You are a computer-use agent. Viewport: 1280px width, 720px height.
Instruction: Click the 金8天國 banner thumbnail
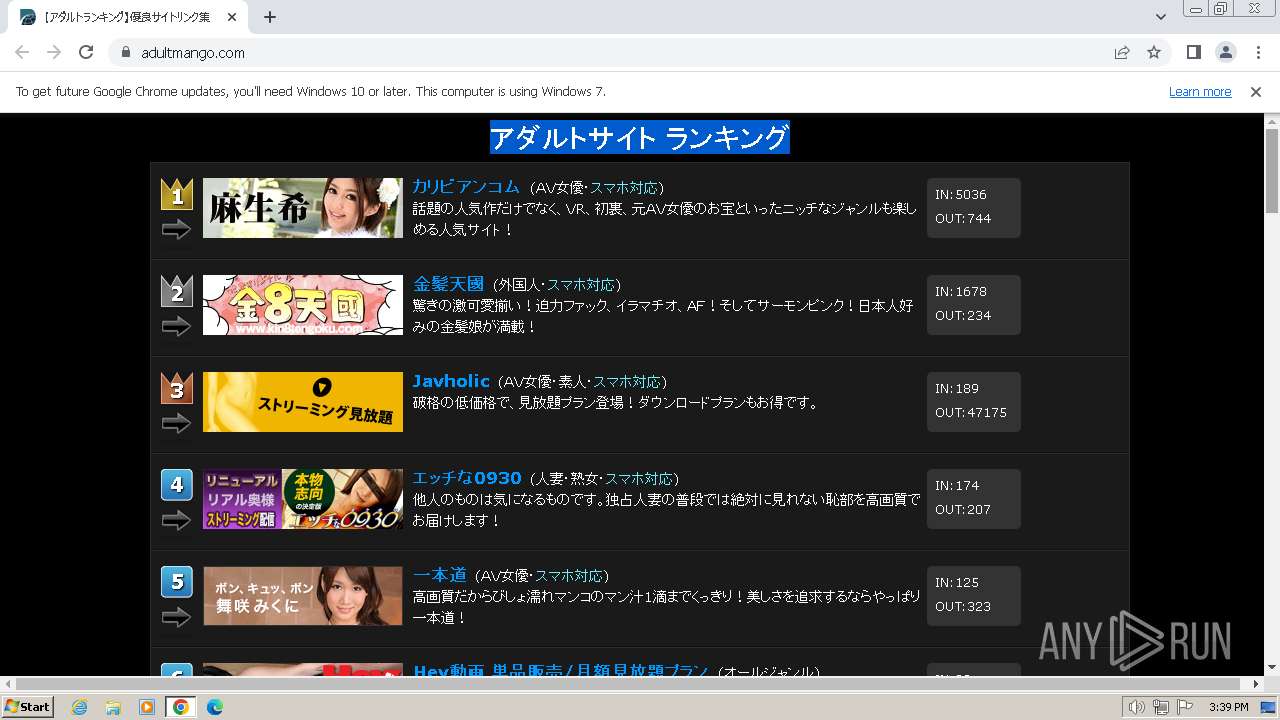click(x=303, y=305)
